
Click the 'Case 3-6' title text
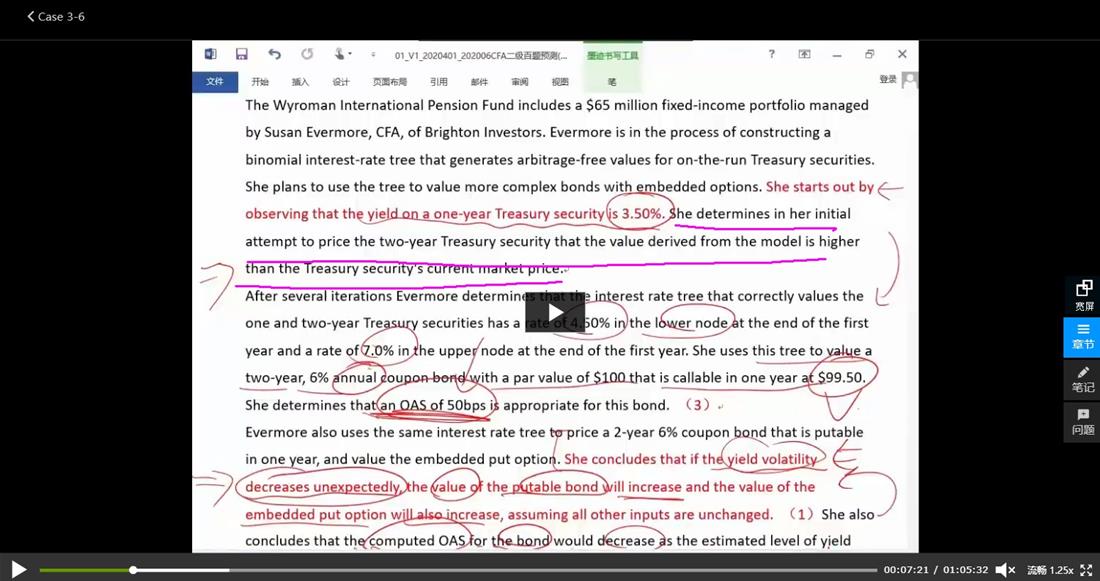click(x=61, y=16)
